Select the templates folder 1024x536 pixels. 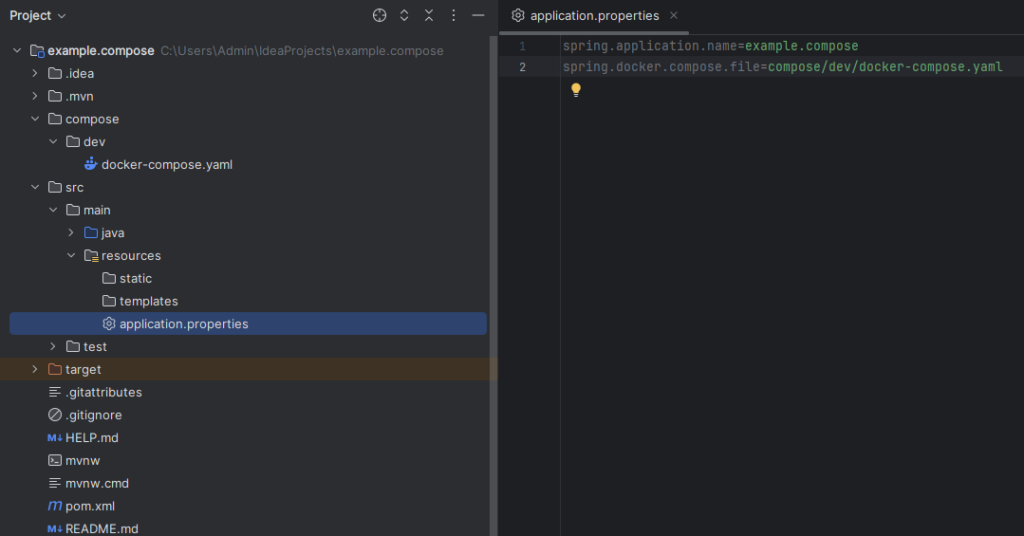(148, 301)
